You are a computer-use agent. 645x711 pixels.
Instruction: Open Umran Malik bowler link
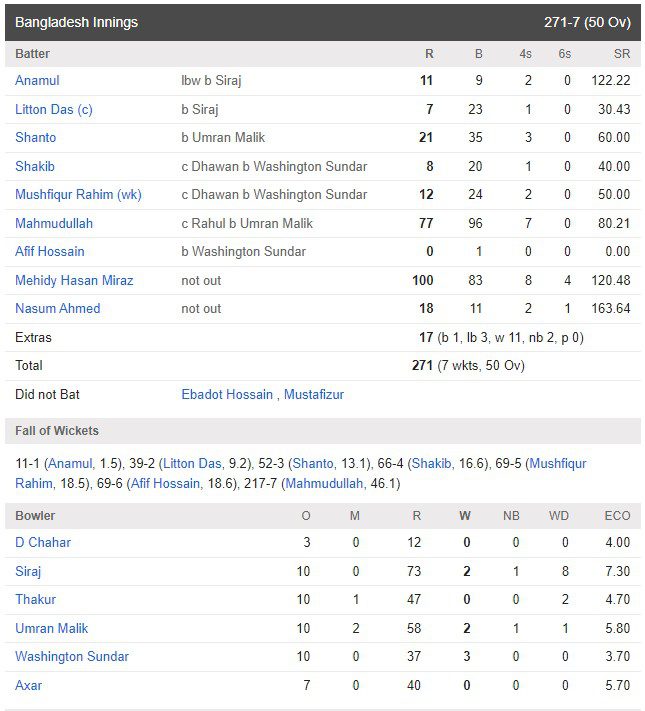(x=51, y=628)
